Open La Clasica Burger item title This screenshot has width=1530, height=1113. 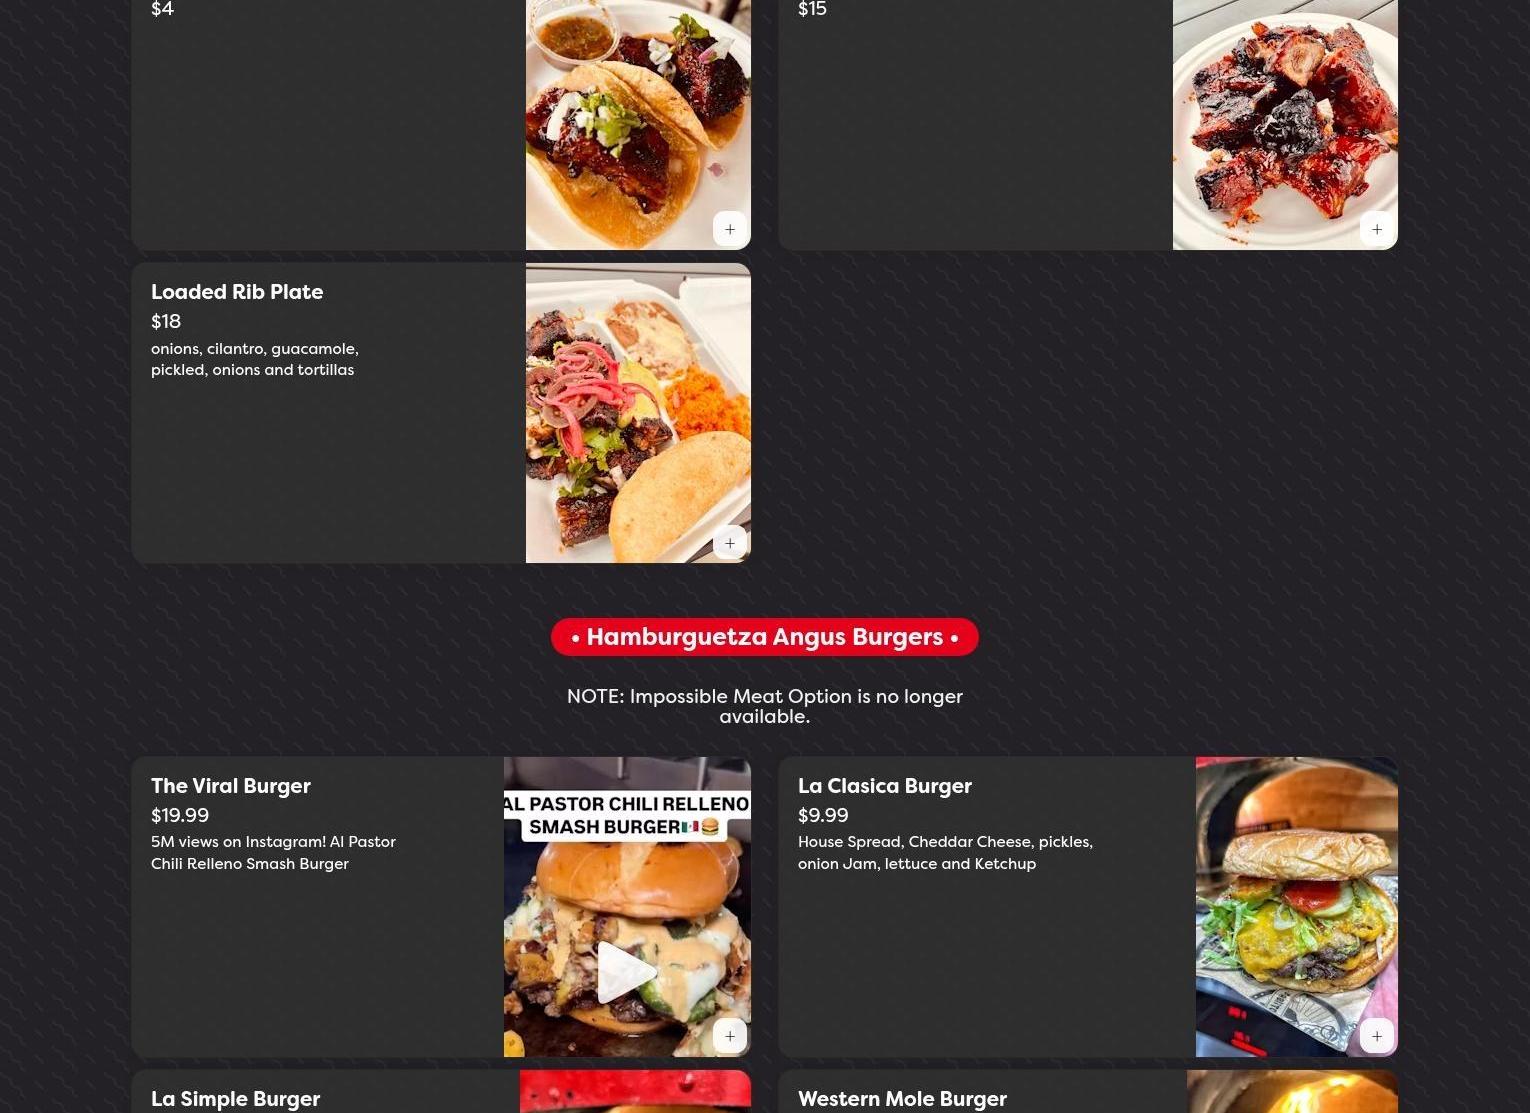coord(885,786)
